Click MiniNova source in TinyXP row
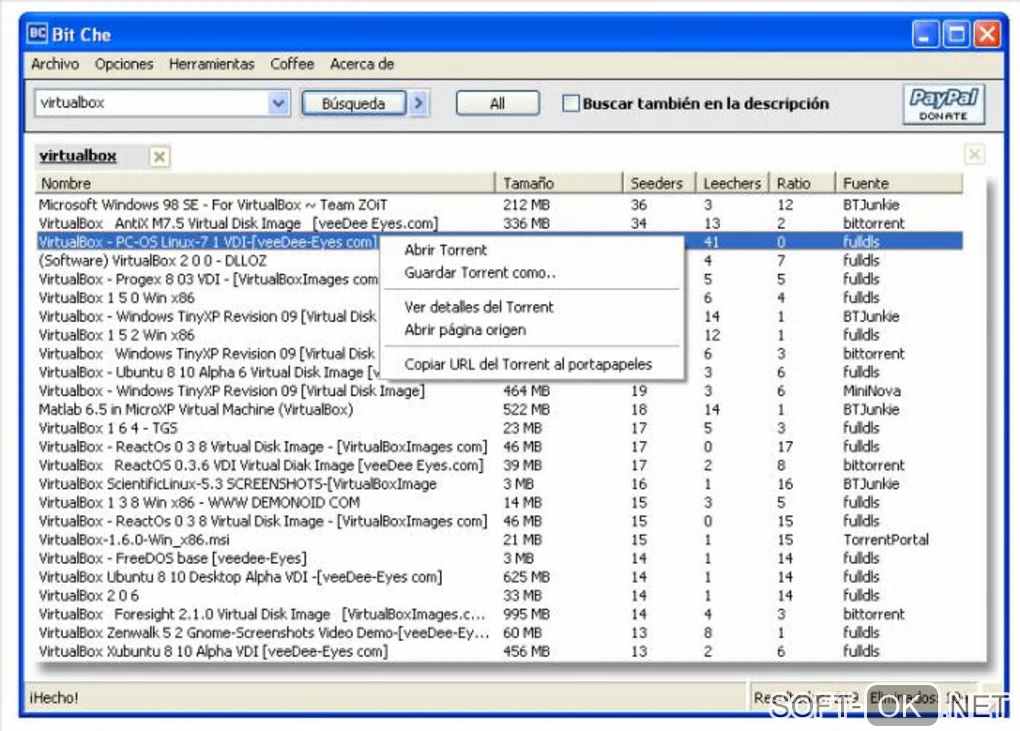Viewport: 1020px width, 731px height. click(872, 391)
